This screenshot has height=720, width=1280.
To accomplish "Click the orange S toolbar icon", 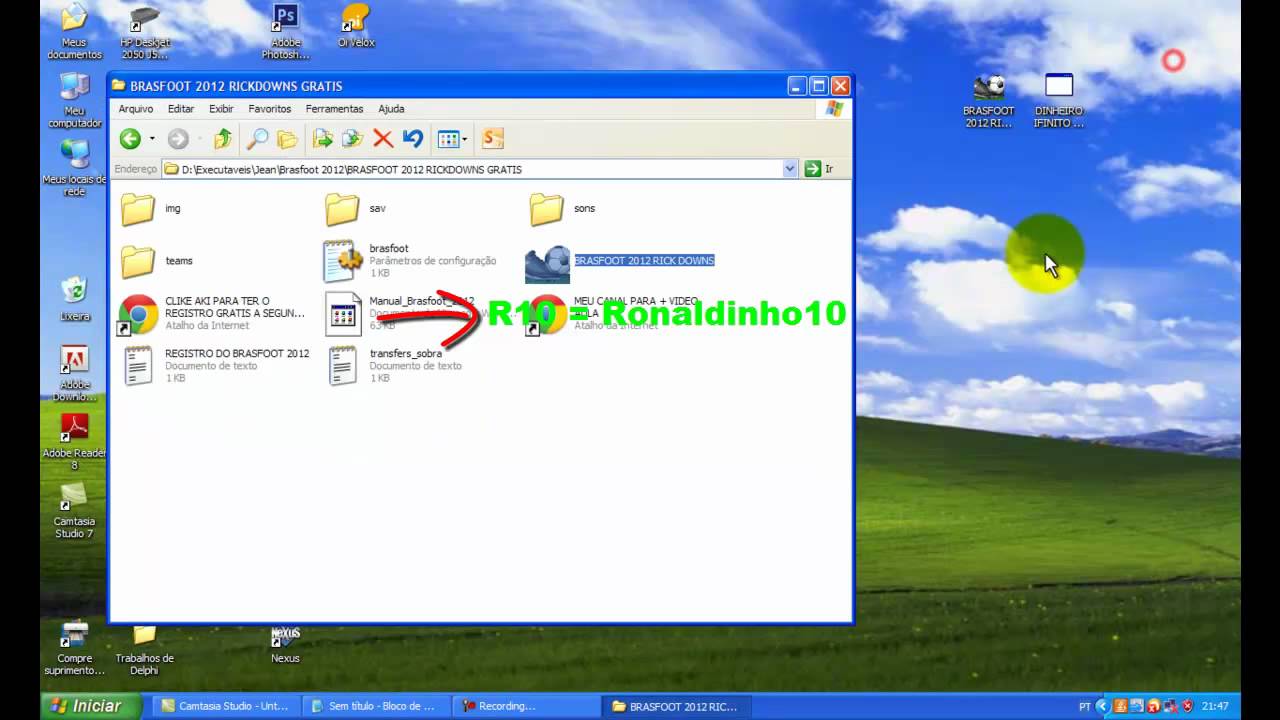I will (492, 139).
